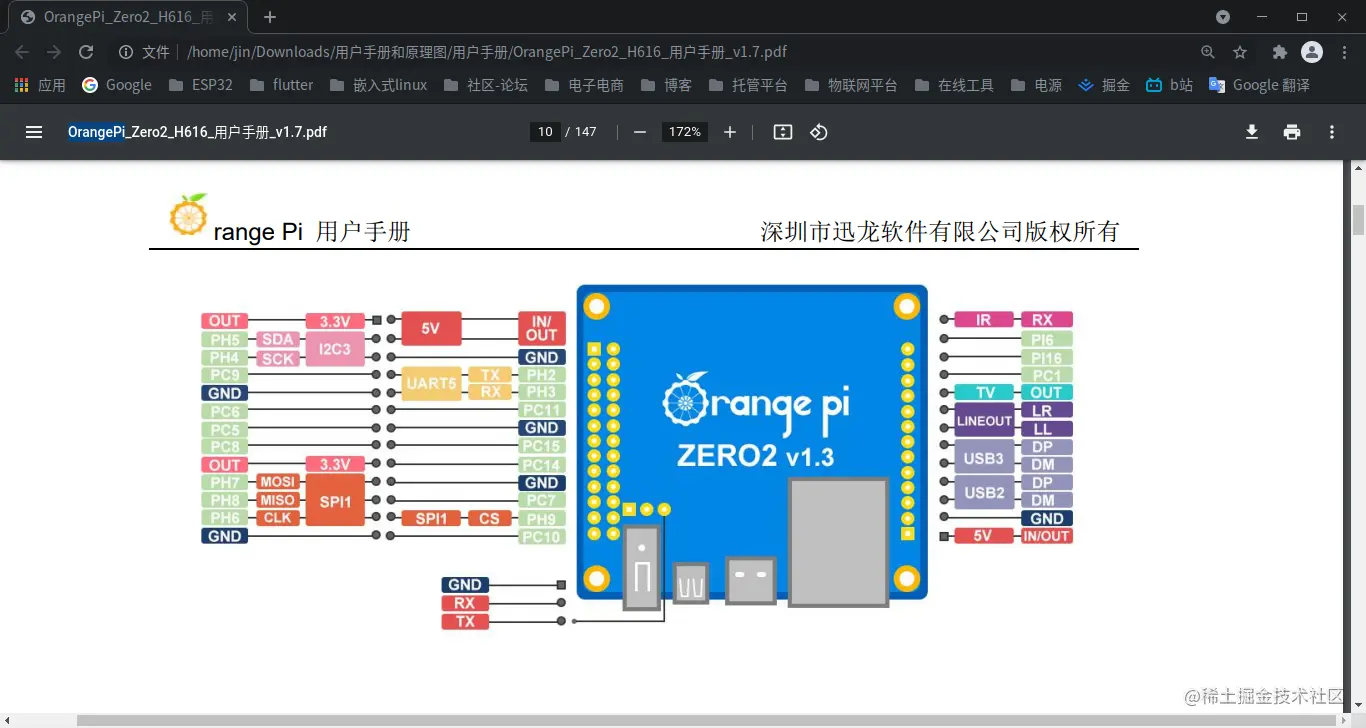The width and height of the screenshot is (1366, 728).
Task: View site information for the file
Action: pyautogui.click(x=126, y=52)
